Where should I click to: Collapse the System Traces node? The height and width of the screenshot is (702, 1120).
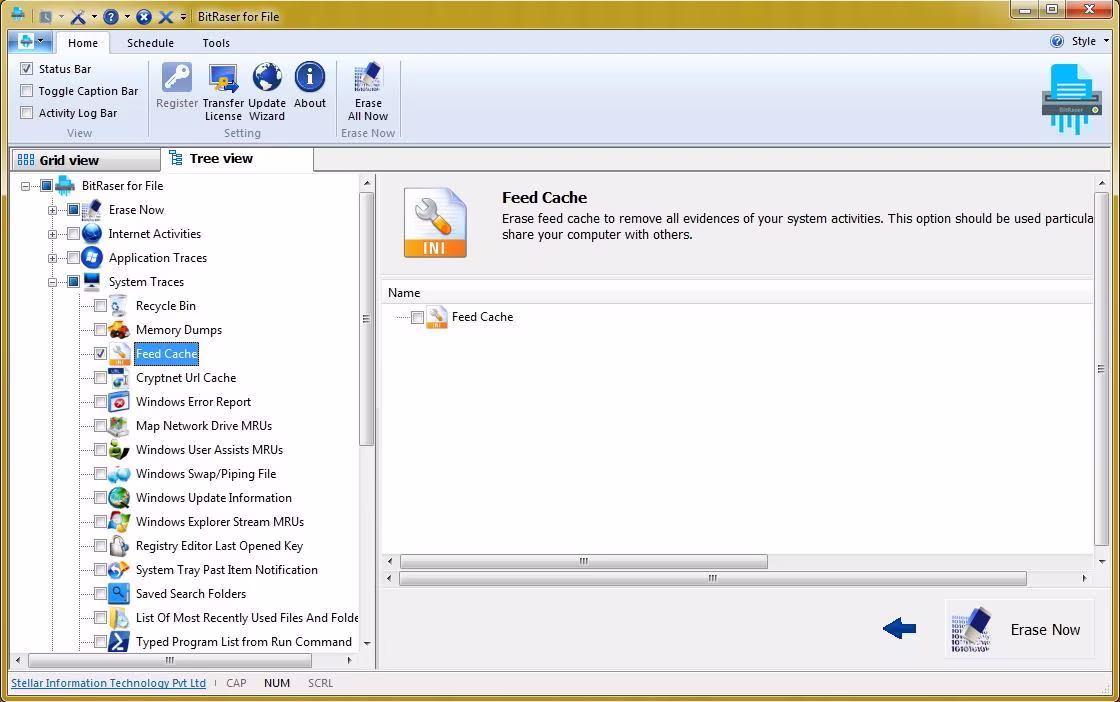[x=52, y=282]
